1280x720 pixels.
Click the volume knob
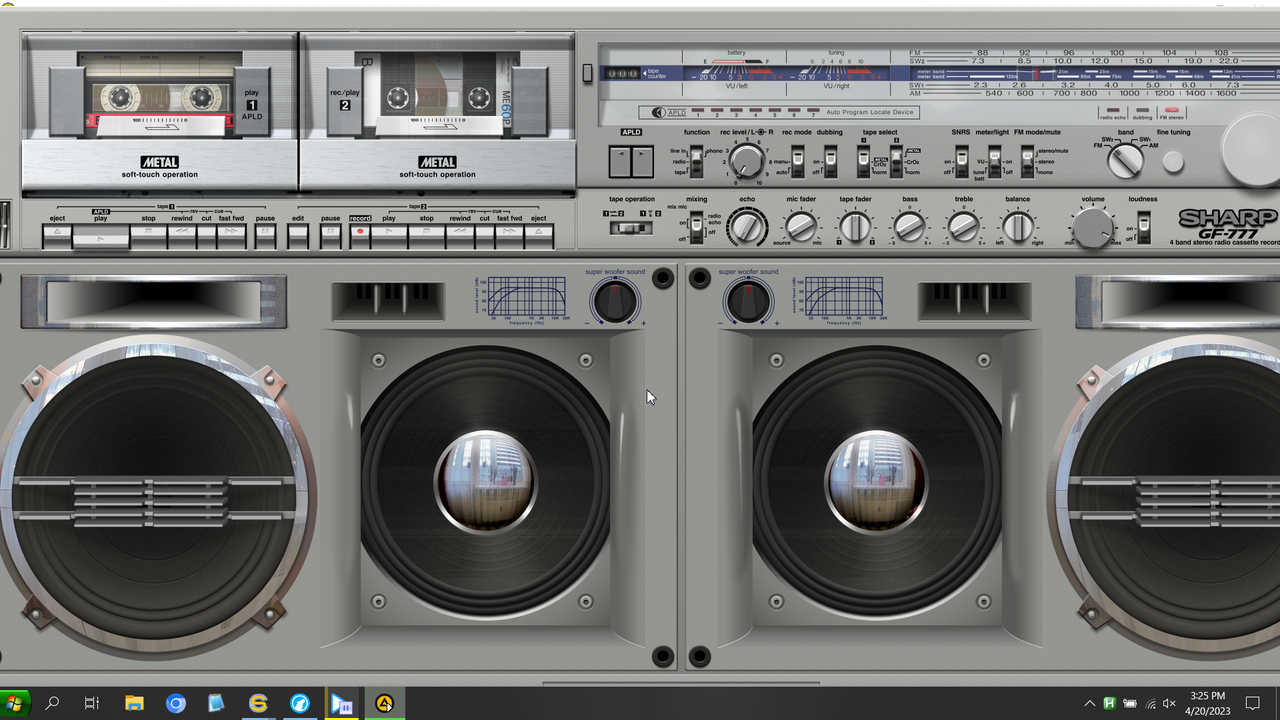pyautogui.click(x=1094, y=228)
